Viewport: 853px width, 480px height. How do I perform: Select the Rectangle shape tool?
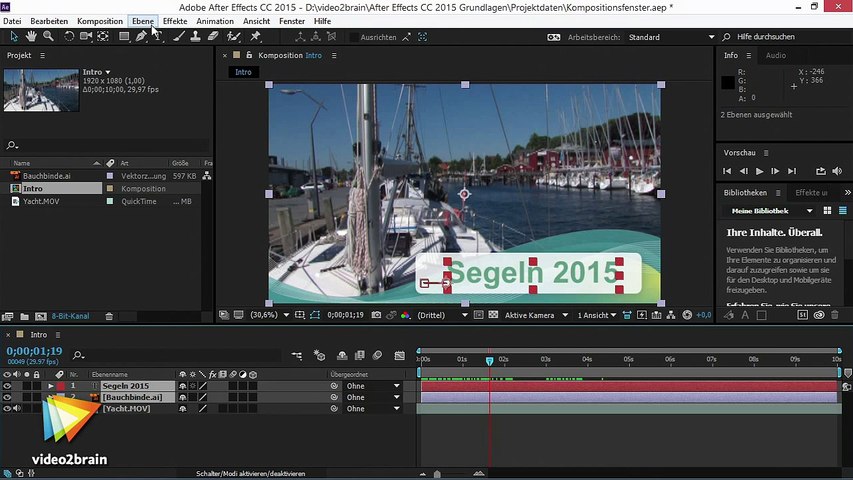(124, 36)
